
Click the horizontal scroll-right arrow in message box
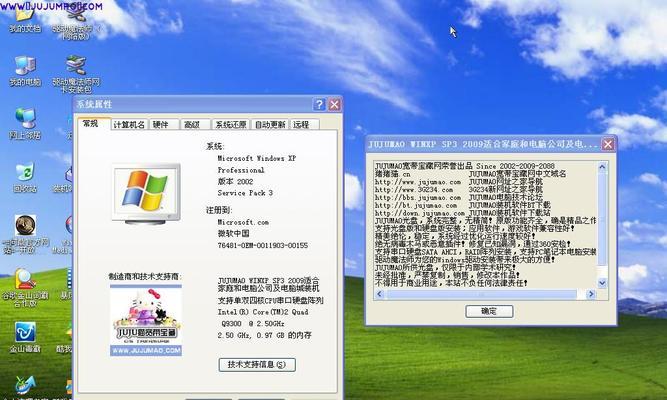coord(590,294)
